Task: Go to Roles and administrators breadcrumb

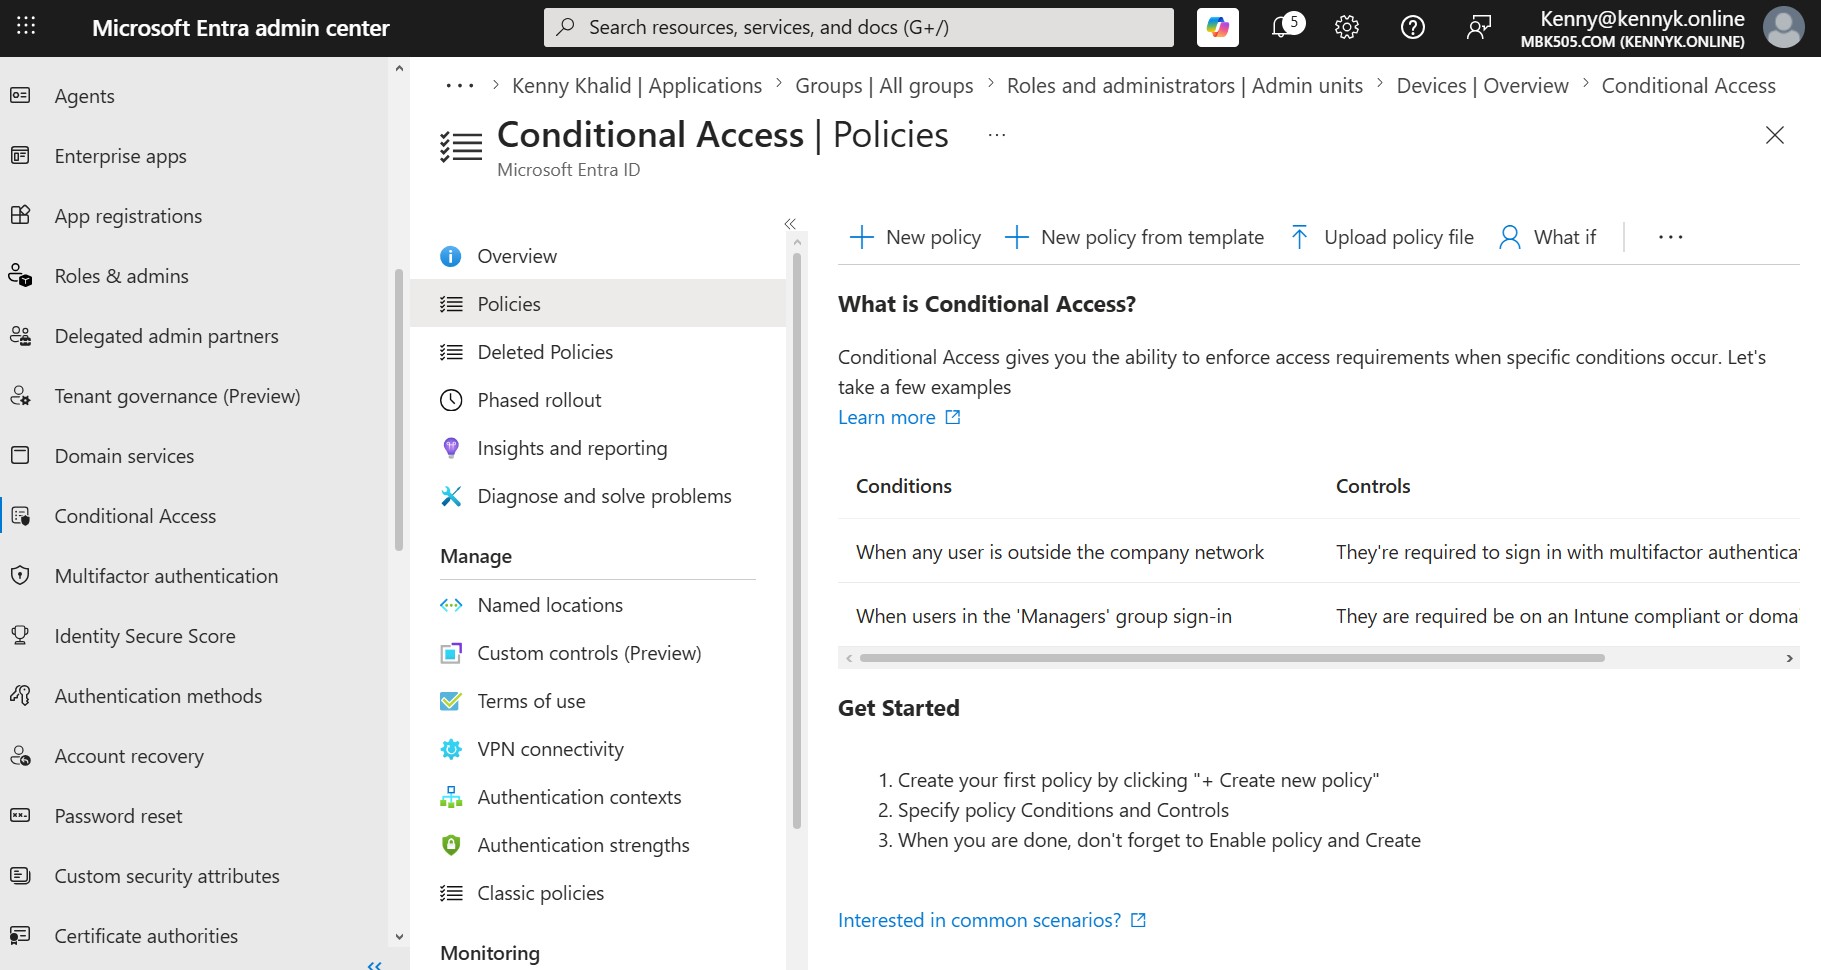Action: [x=1185, y=86]
